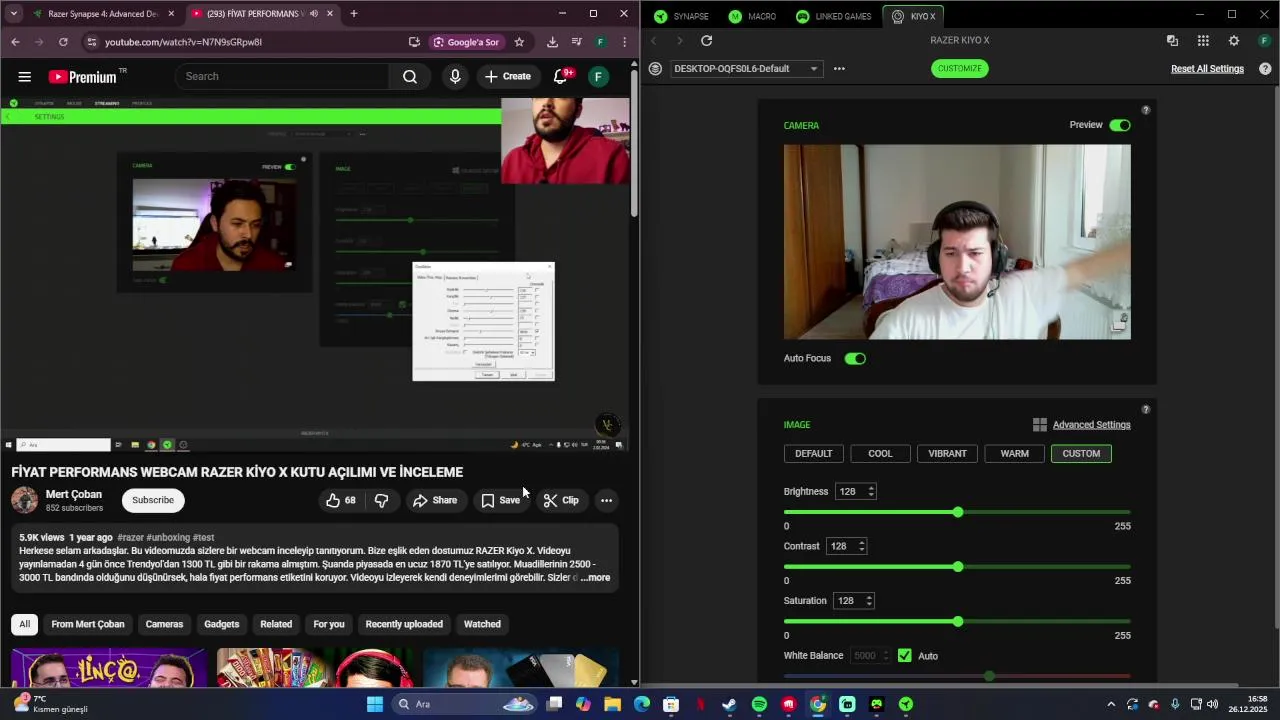Open Image panel help question mark

[x=1146, y=409]
